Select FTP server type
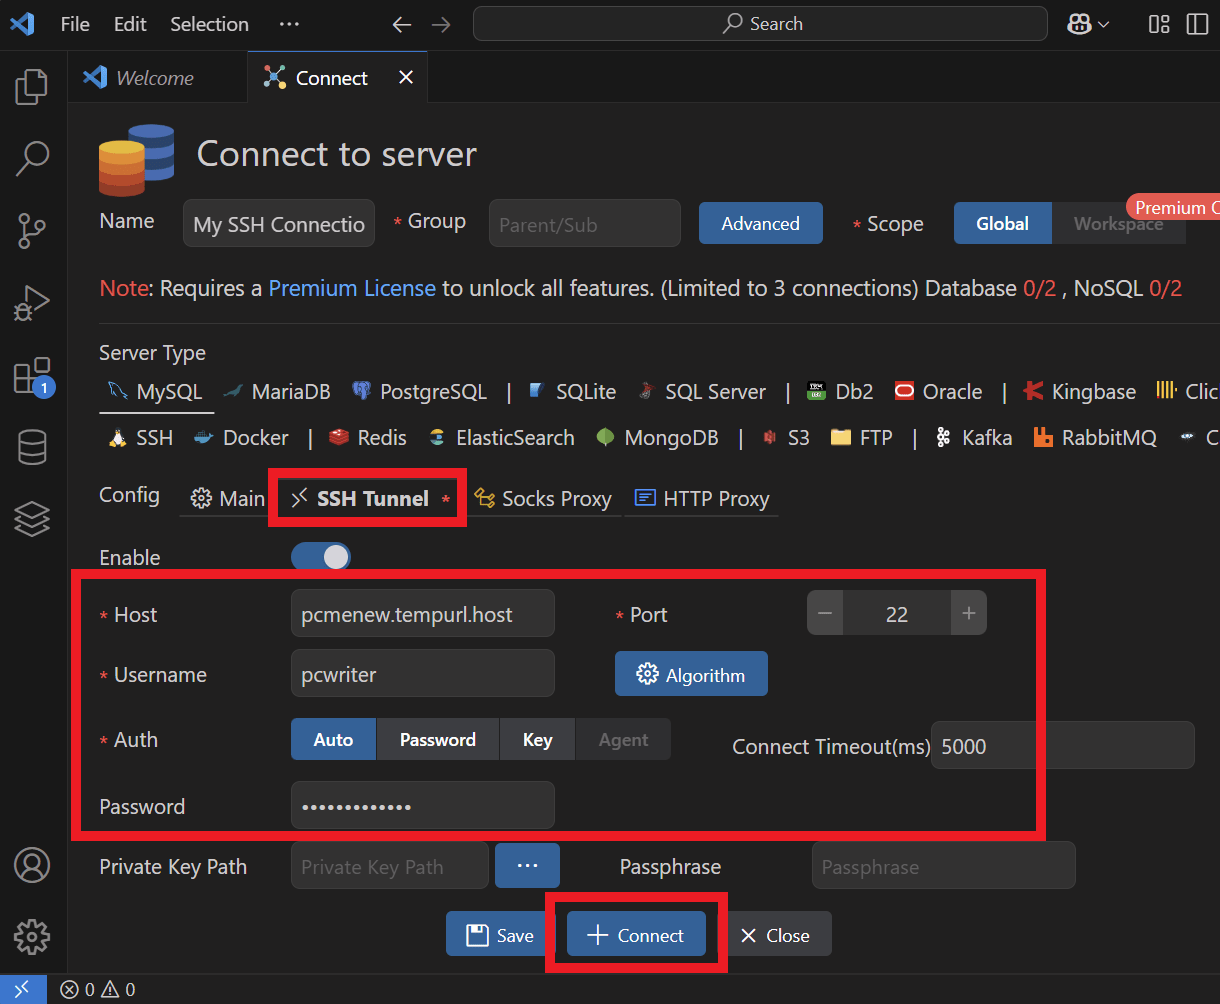 [x=861, y=438]
